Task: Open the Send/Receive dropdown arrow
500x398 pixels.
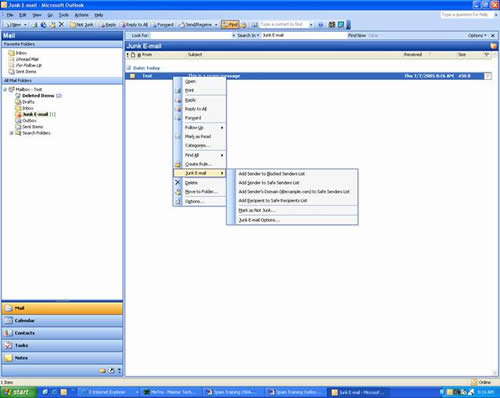Action: (x=216, y=25)
